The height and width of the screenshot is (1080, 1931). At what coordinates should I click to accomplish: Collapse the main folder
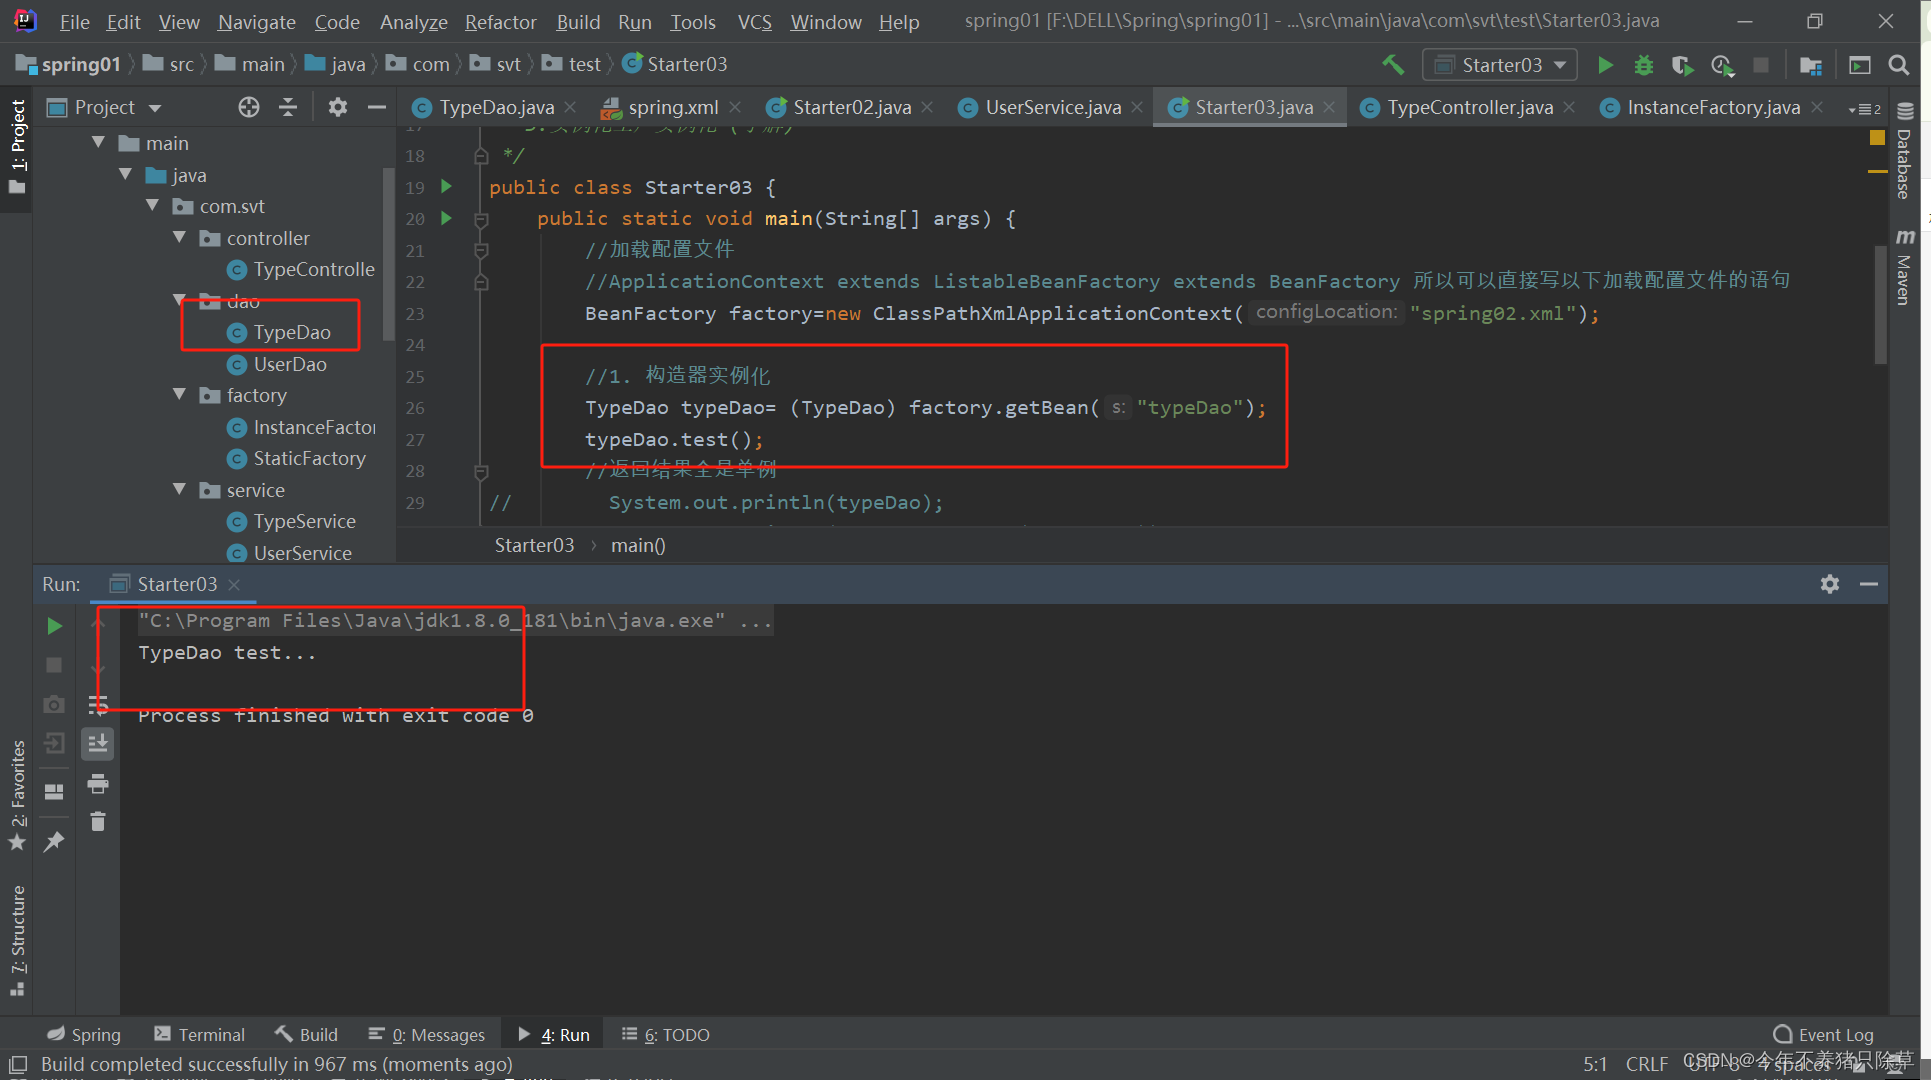tap(99, 143)
